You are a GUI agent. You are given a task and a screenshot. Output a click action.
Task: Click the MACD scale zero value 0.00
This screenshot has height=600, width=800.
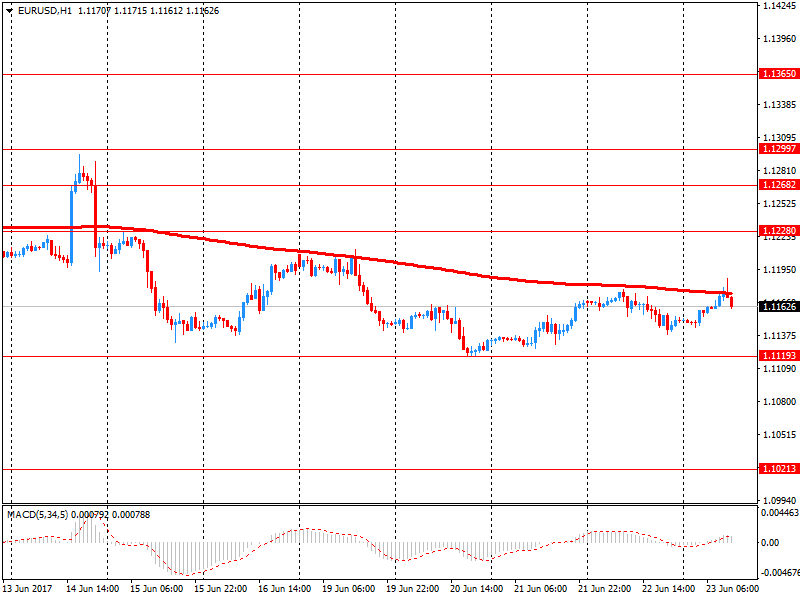770,543
